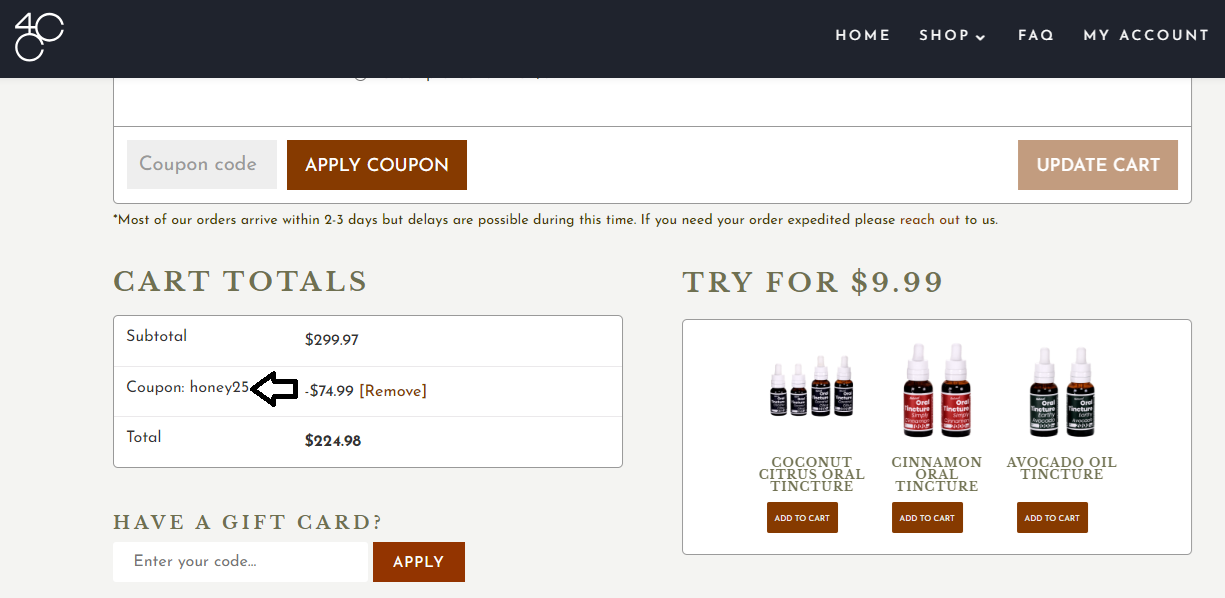The image size is (1225, 598).
Task: Add Coconut Citrus Oral Tincture to cart
Action: (x=802, y=517)
